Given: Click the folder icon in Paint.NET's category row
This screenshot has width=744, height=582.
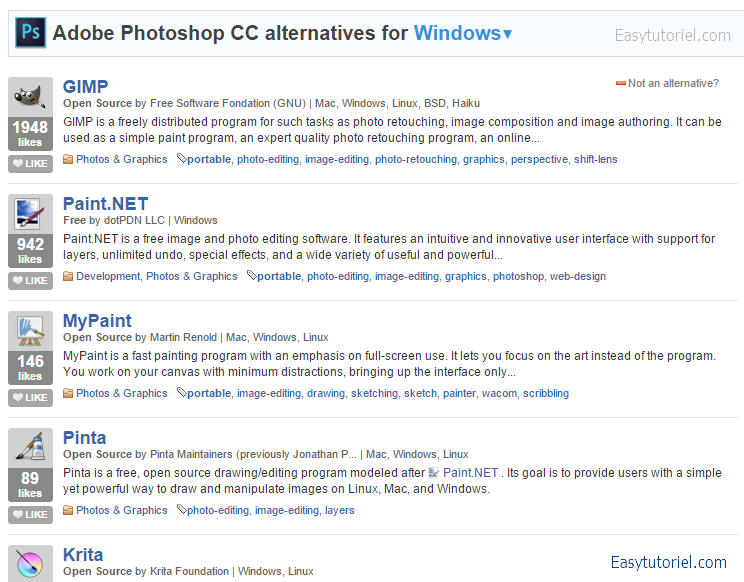Looking at the screenshot, I should tap(68, 276).
